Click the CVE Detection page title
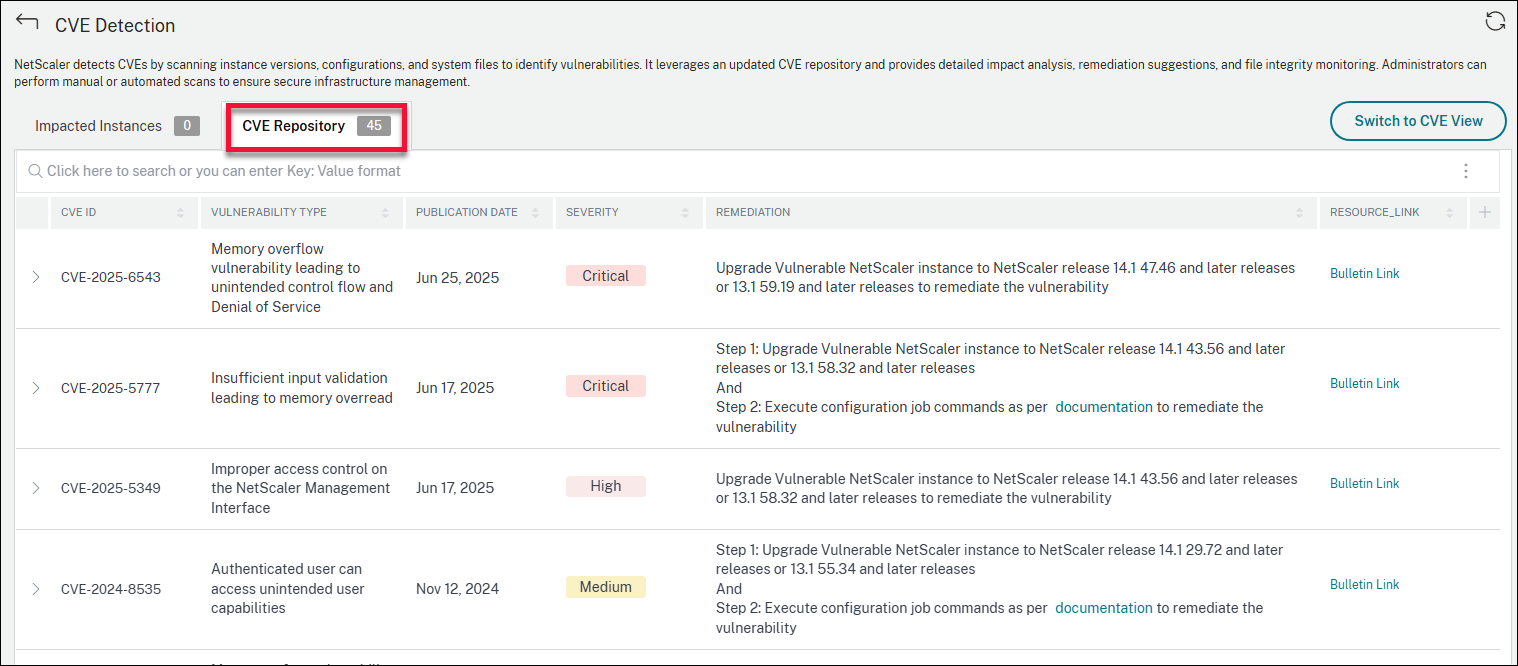1518x666 pixels. (115, 25)
